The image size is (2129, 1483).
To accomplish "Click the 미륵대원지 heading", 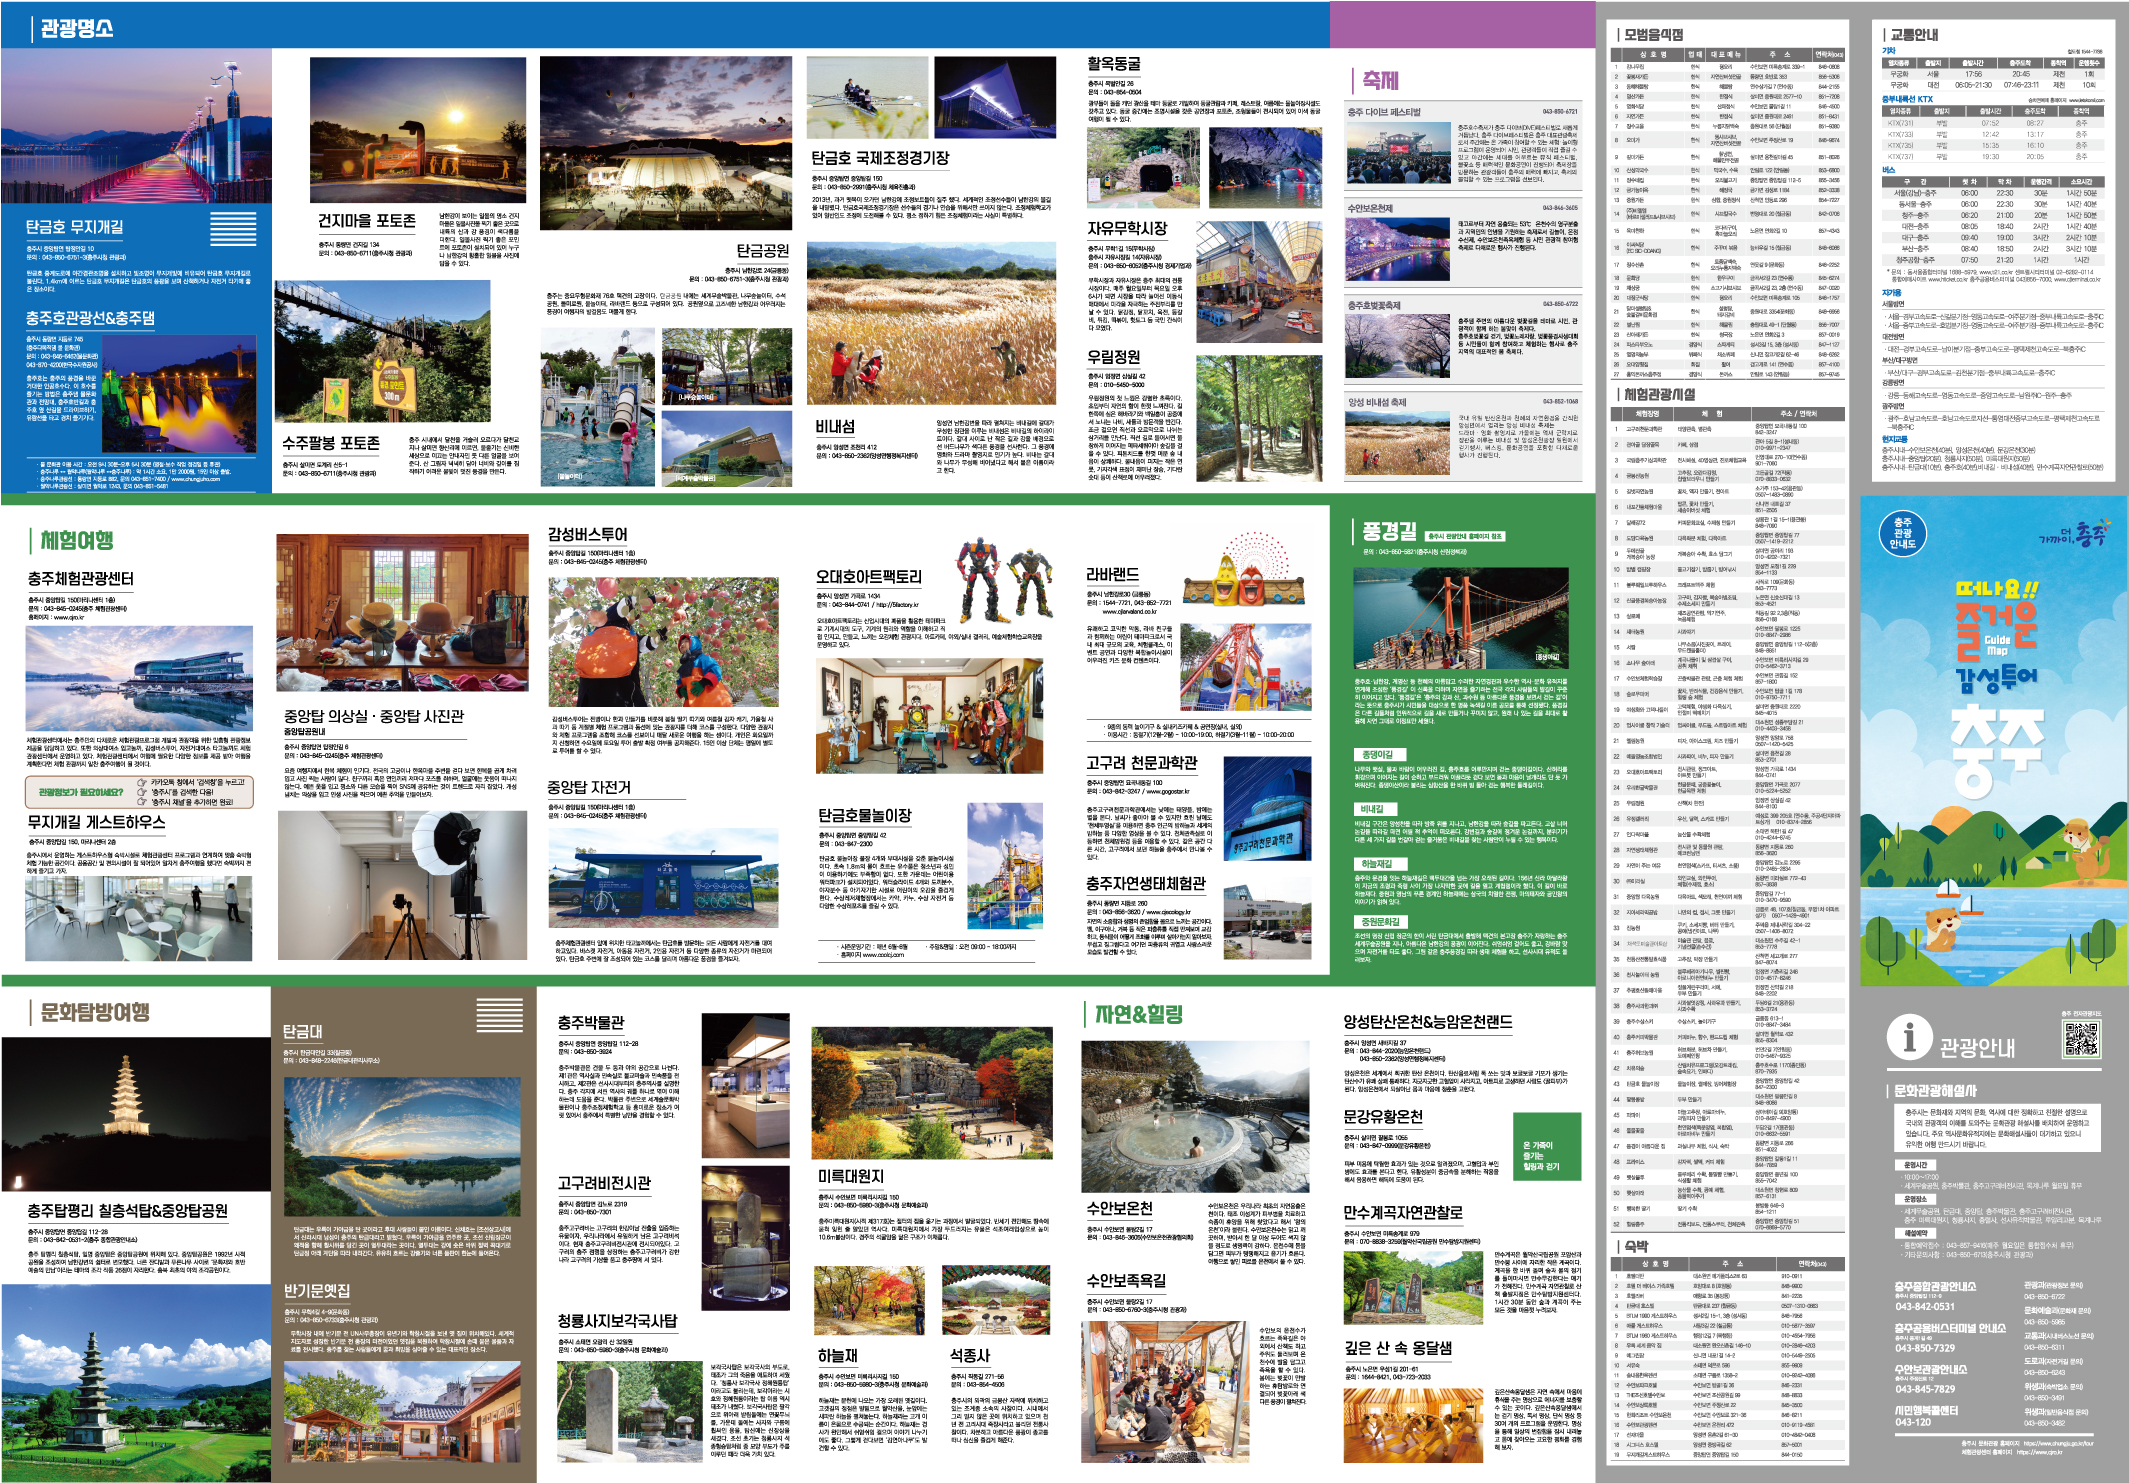I will coord(851,1177).
